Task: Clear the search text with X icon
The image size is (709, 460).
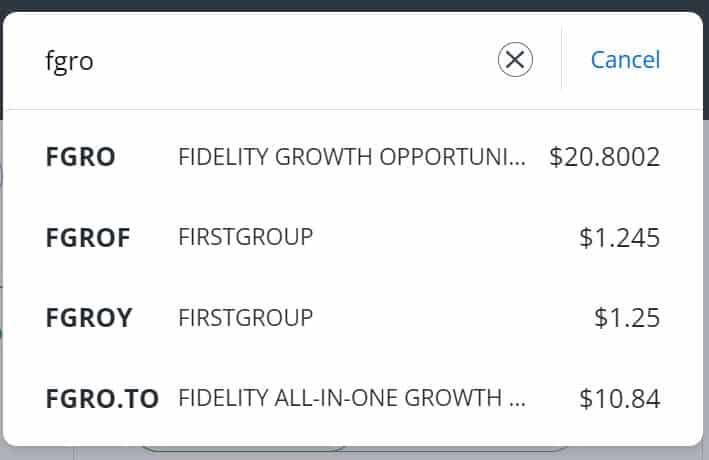Action: (x=515, y=59)
